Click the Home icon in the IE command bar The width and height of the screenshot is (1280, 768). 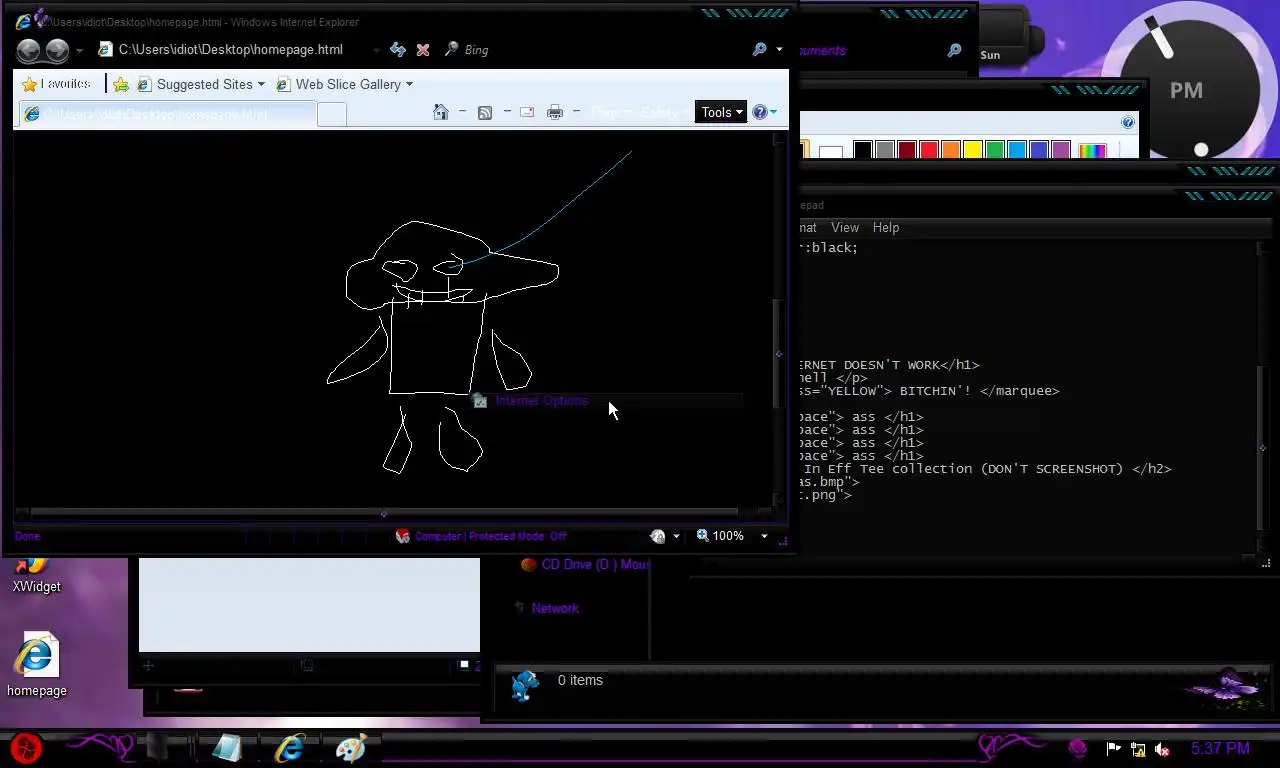tap(441, 112)
